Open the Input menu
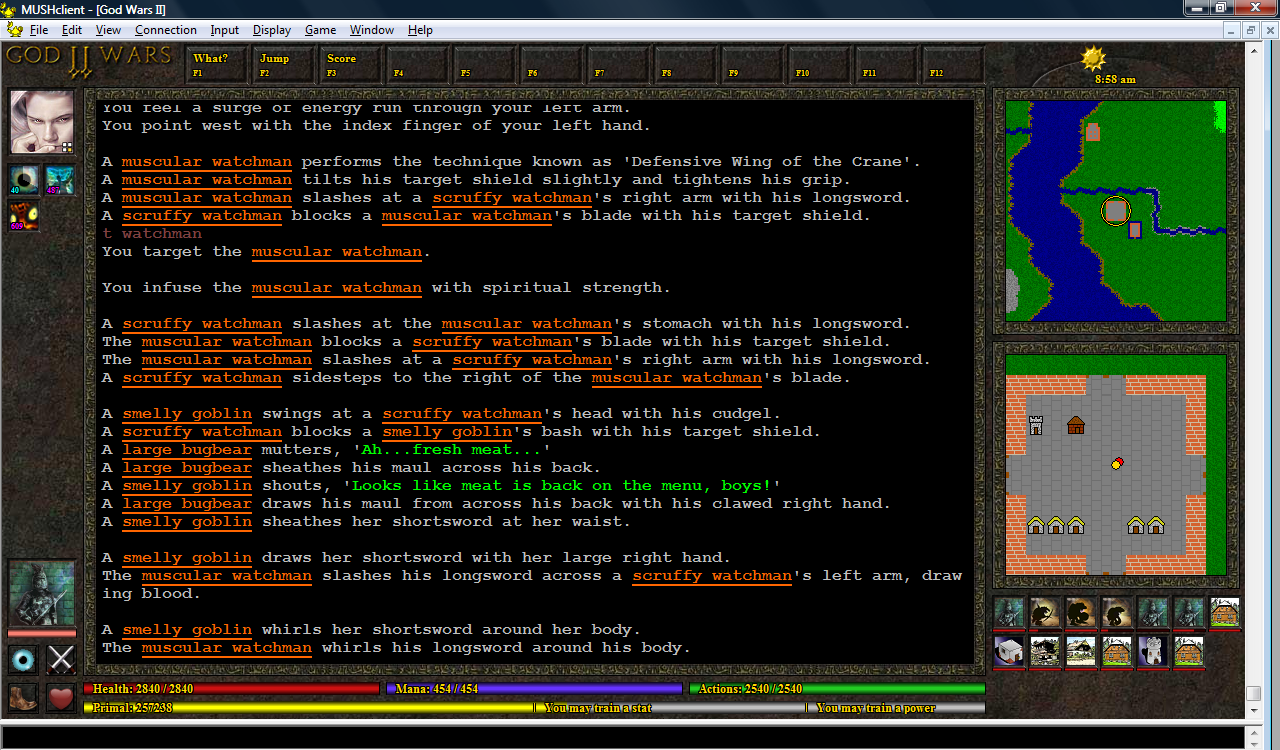The image size is (1280, 750). [x=225, y=30]
